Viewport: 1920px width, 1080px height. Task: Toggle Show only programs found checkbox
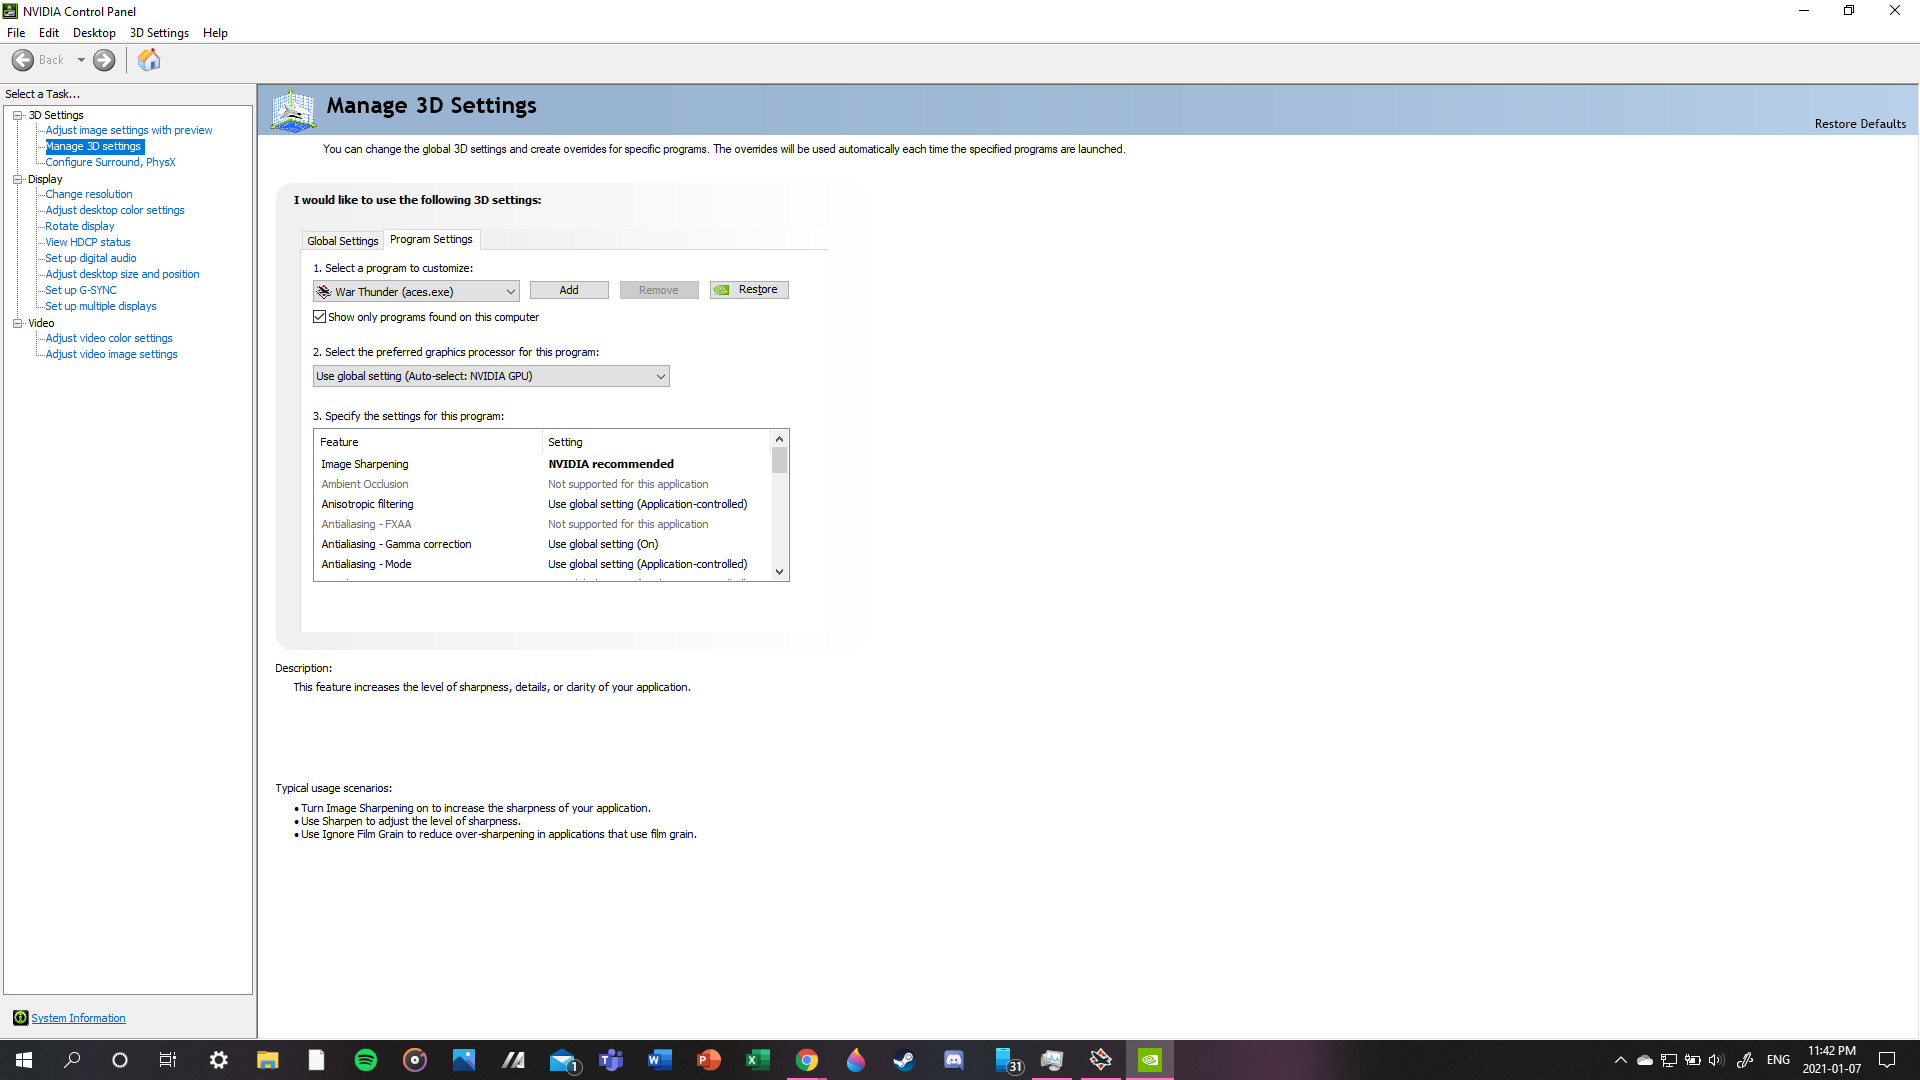tap(320, 317)
